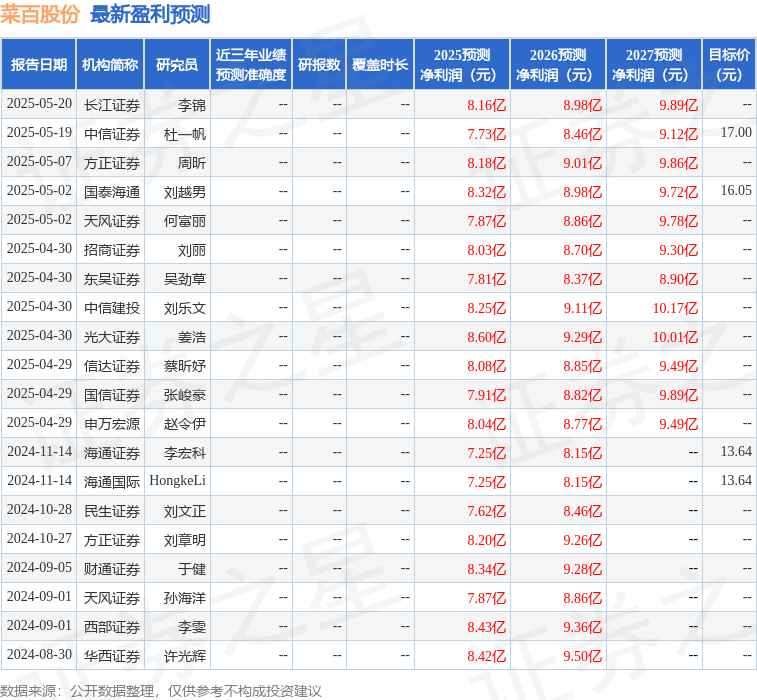757x700 pixels.
Task: Click analyst name 刘越男
Action: coord(185,192)
